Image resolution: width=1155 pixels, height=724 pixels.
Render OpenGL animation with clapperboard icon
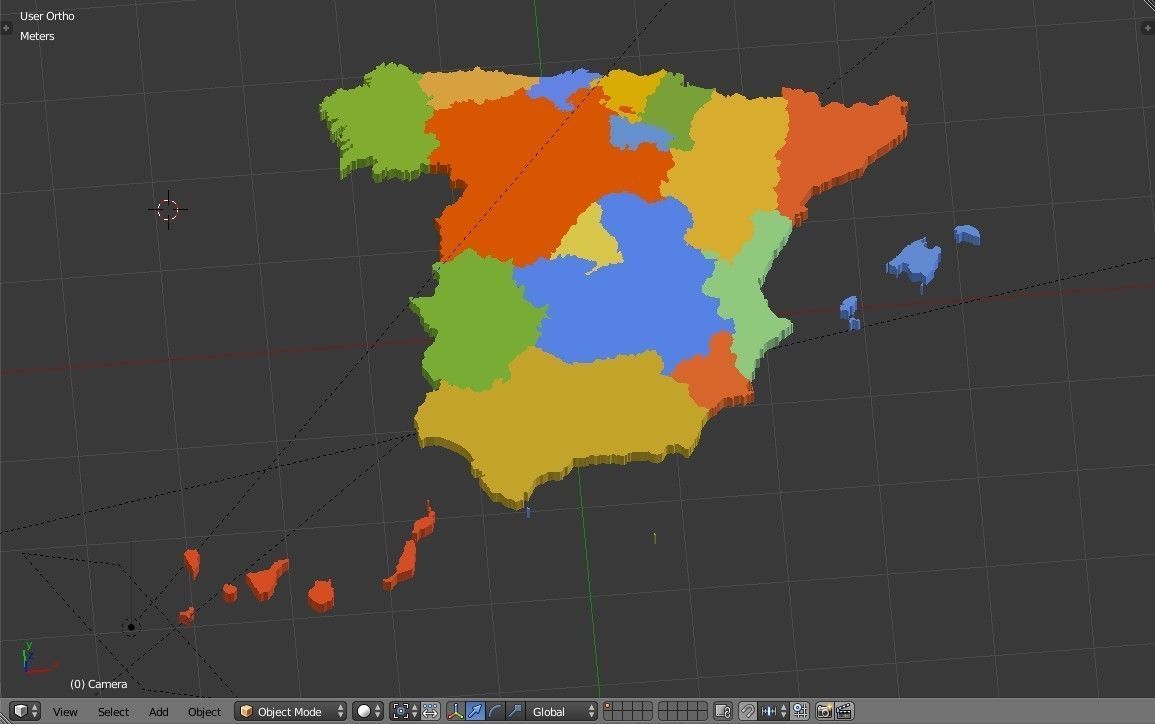click(844, 711)
